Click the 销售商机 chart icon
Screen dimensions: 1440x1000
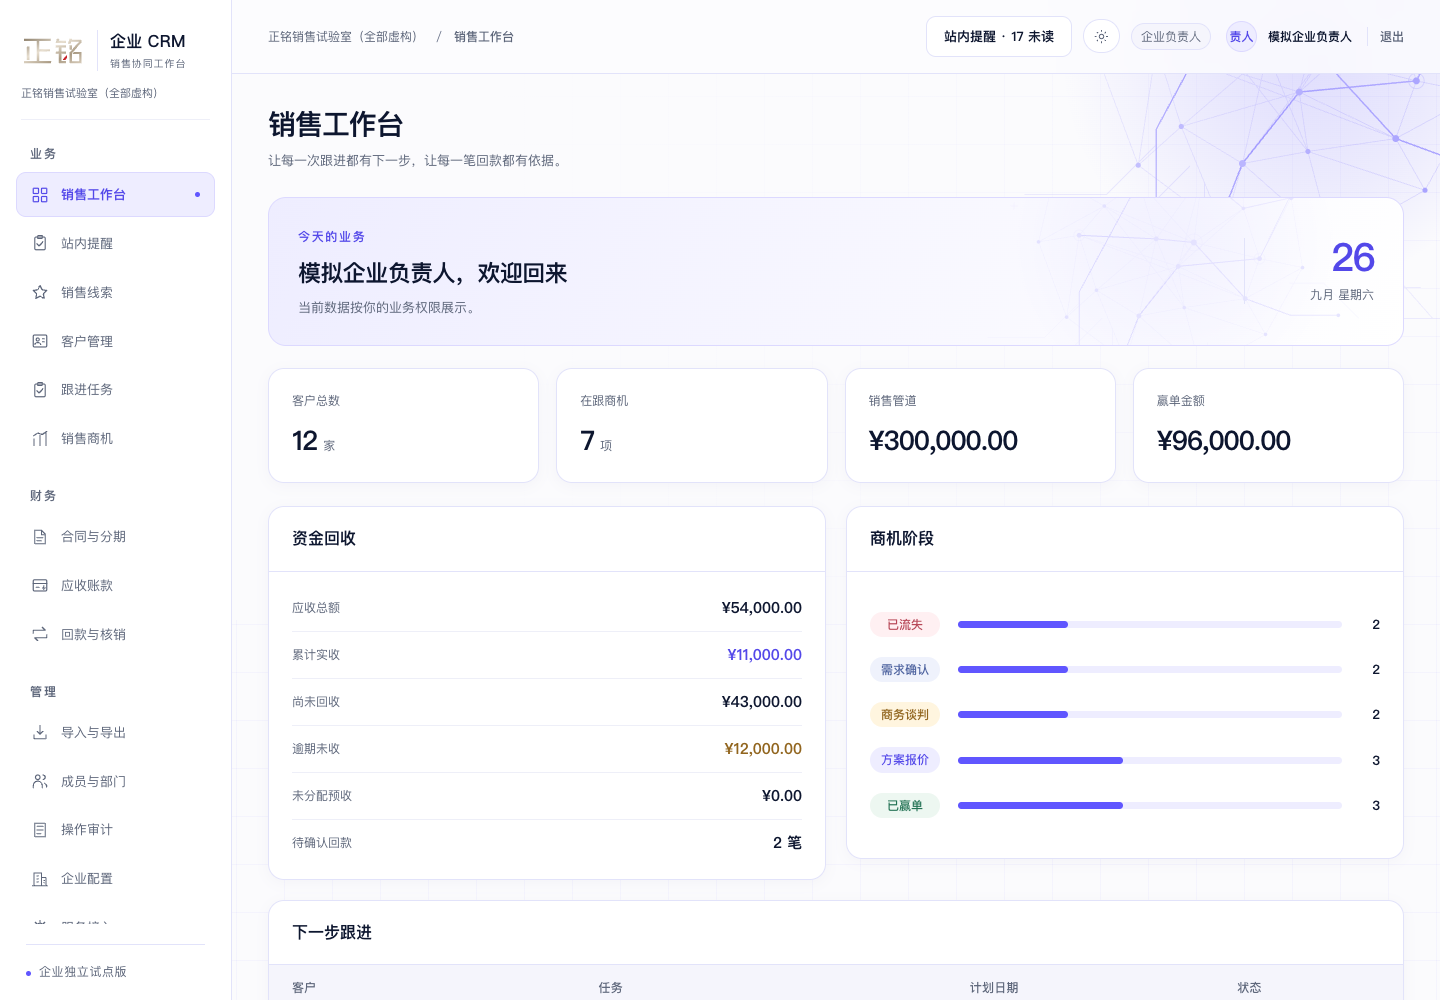(40, 438)
